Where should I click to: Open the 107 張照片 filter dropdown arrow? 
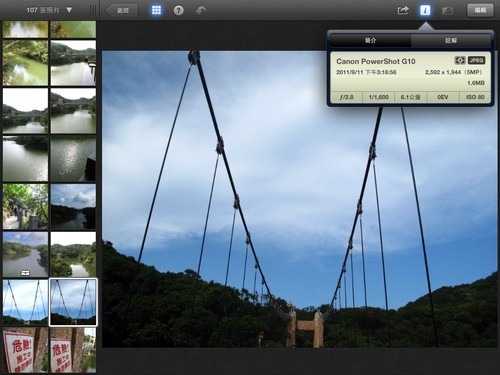click(x=69, y=10)
